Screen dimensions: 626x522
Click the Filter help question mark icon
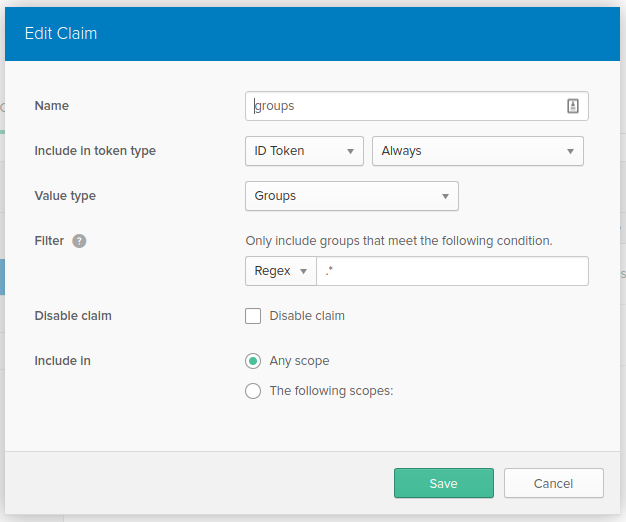[79, 241]
